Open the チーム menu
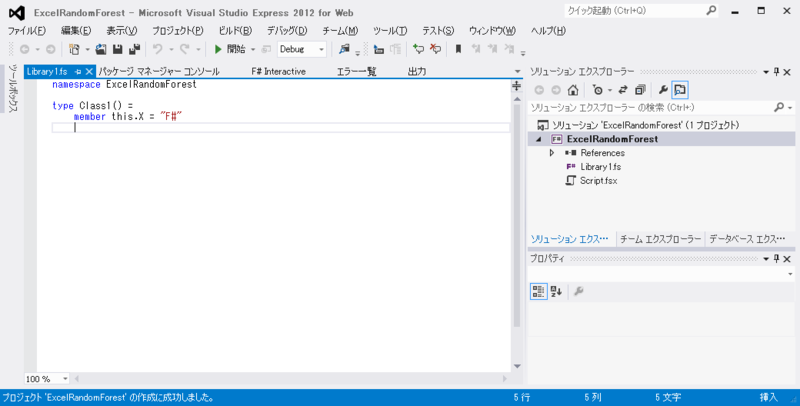This screenshot has width=800, height=406. click(340, 31)
